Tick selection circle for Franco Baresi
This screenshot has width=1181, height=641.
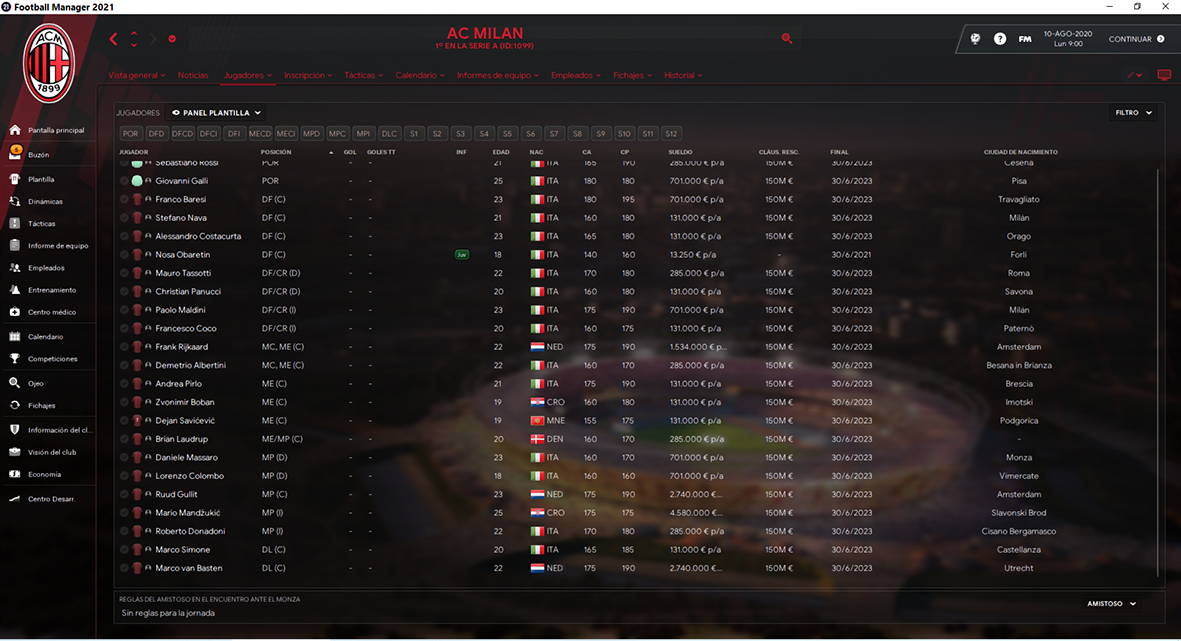coord(124,200)
